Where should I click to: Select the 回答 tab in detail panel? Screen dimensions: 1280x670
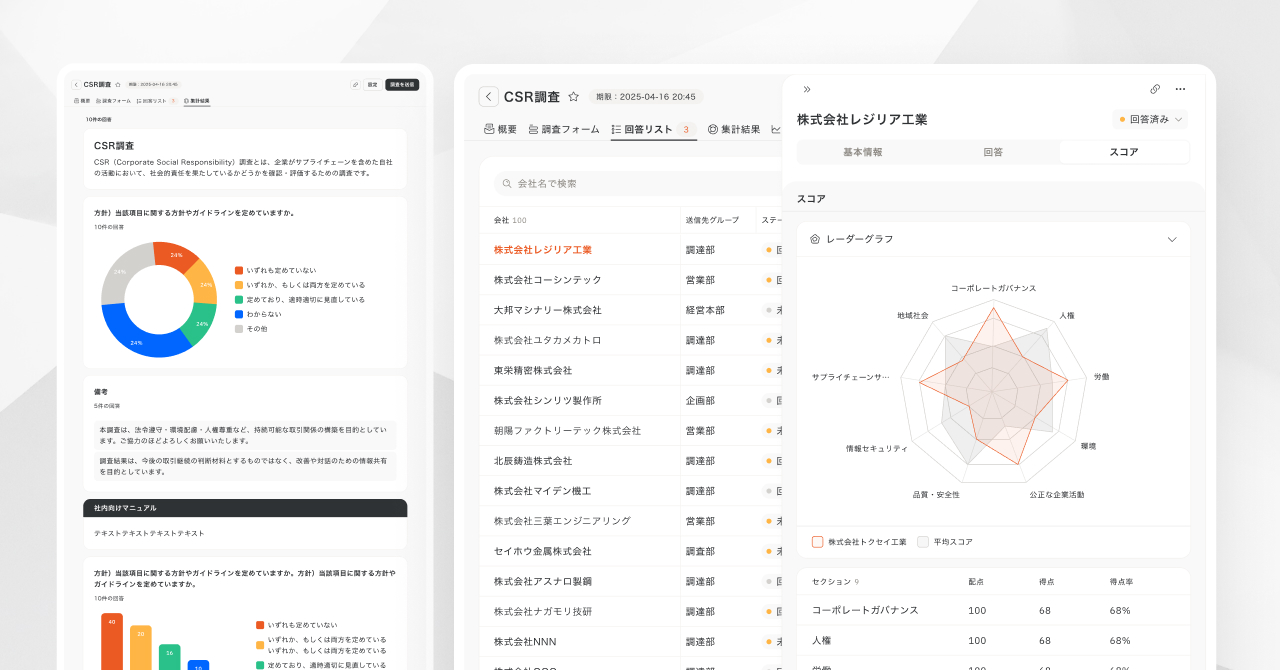click(x=993, y=152)
